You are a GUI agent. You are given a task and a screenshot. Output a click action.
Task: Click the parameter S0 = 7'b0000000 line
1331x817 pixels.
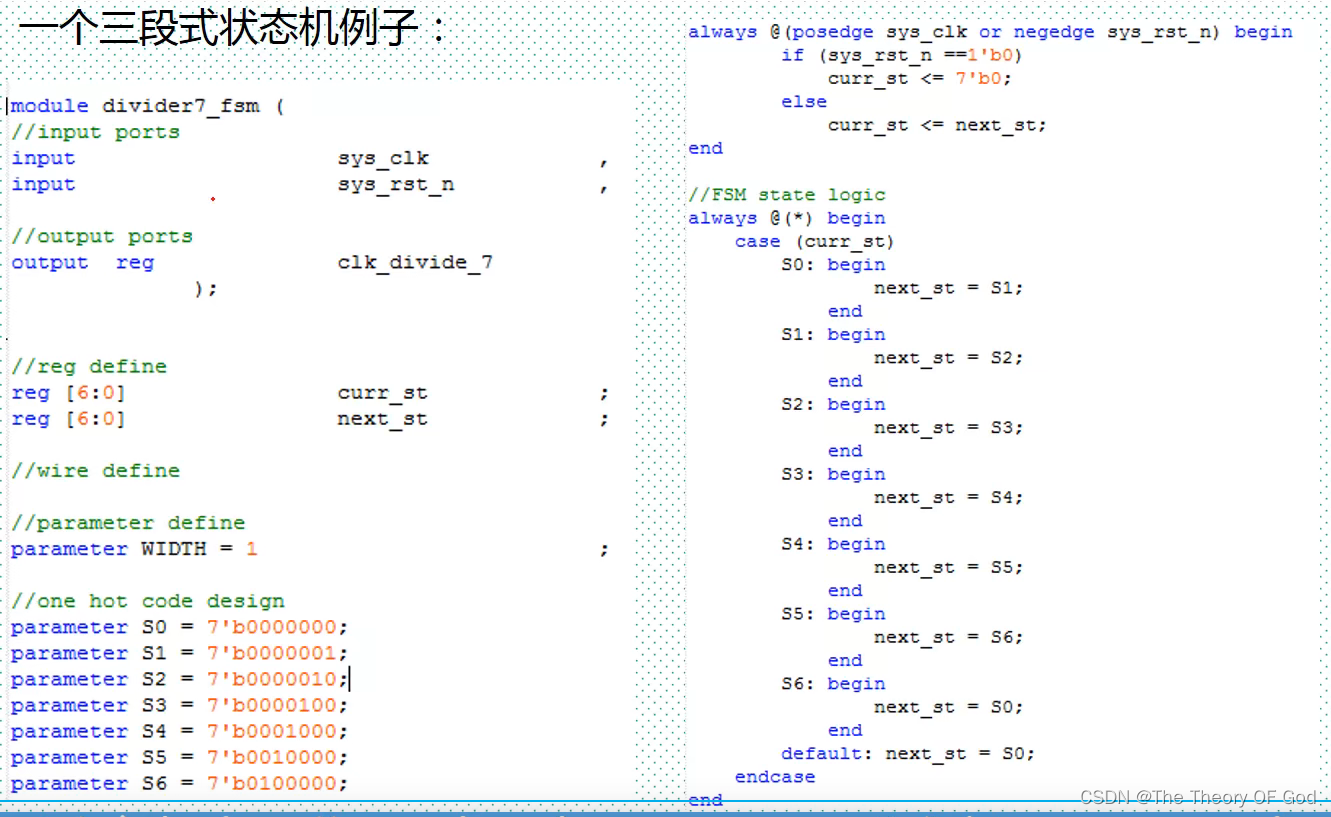point(180,626)
